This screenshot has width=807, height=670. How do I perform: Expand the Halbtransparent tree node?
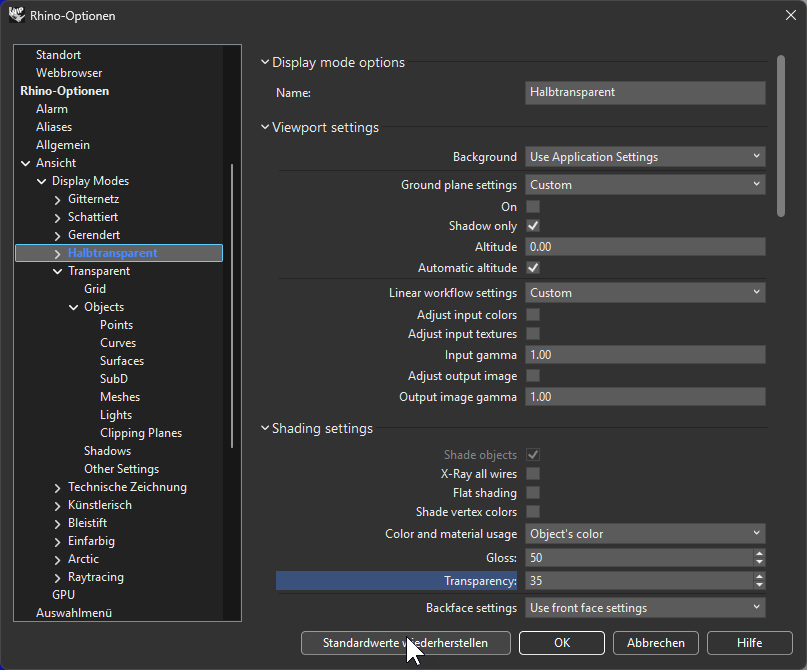coord(58,254)
